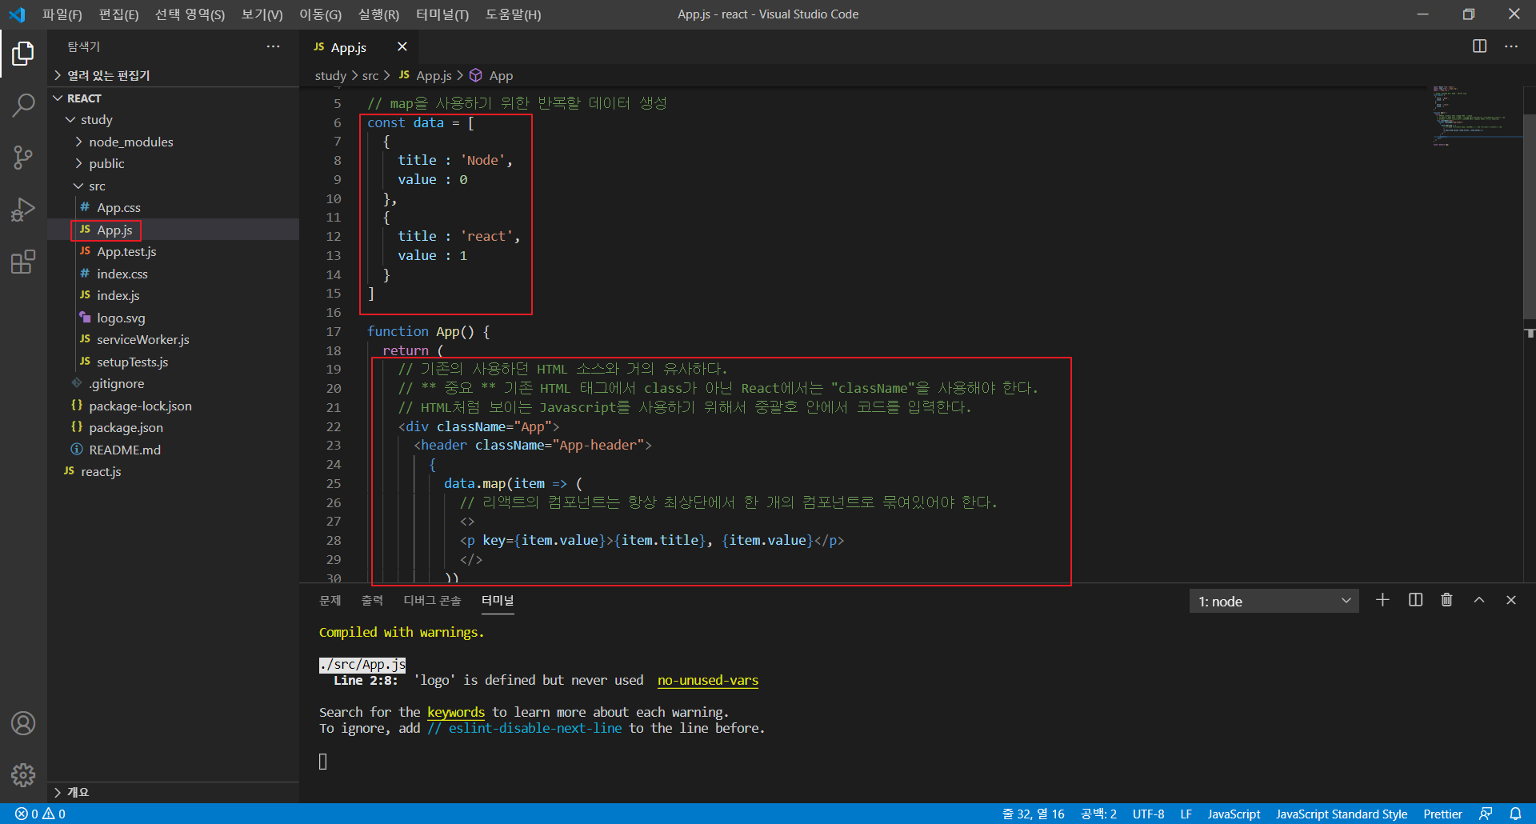Click errors and warnings count in status bar
Image resolution: width=1536 pixels, height=824 pixels.
[x=40, y=814]
